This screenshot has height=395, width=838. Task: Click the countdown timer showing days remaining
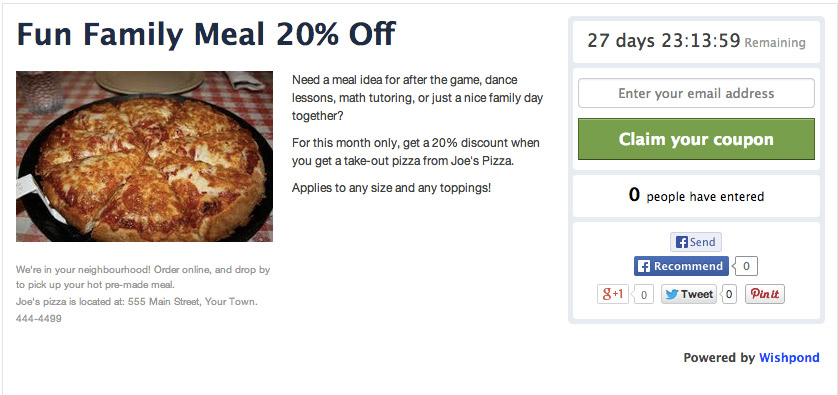[696, 42]
